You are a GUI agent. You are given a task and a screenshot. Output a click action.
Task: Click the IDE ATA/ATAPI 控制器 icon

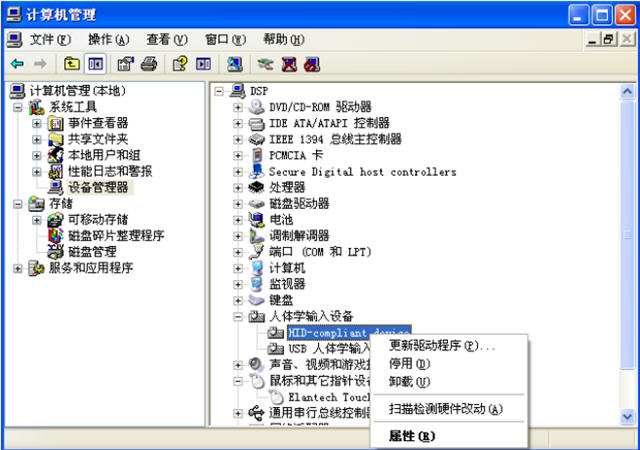point(257,123)
